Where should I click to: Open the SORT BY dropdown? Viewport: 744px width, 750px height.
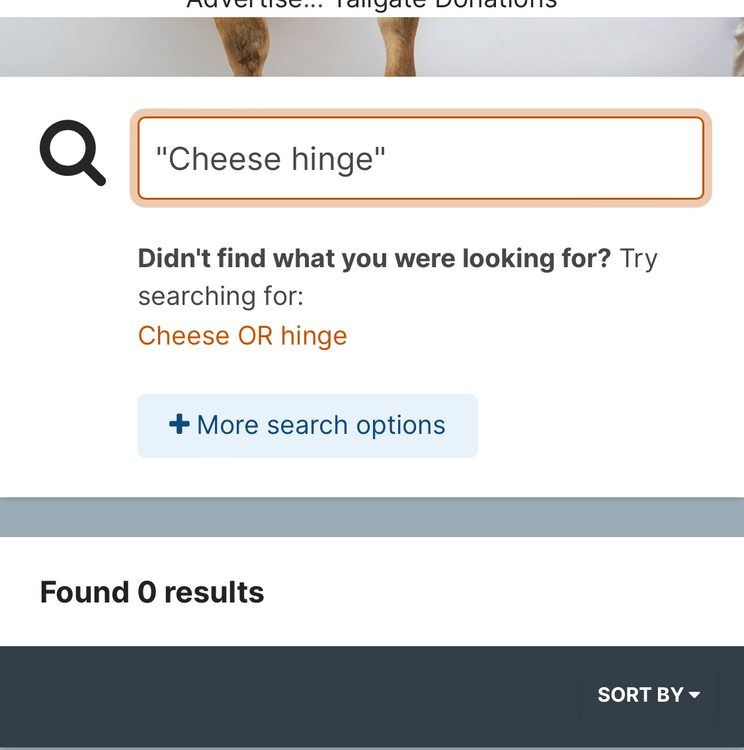pyautogui.click(x=649, y=695)
